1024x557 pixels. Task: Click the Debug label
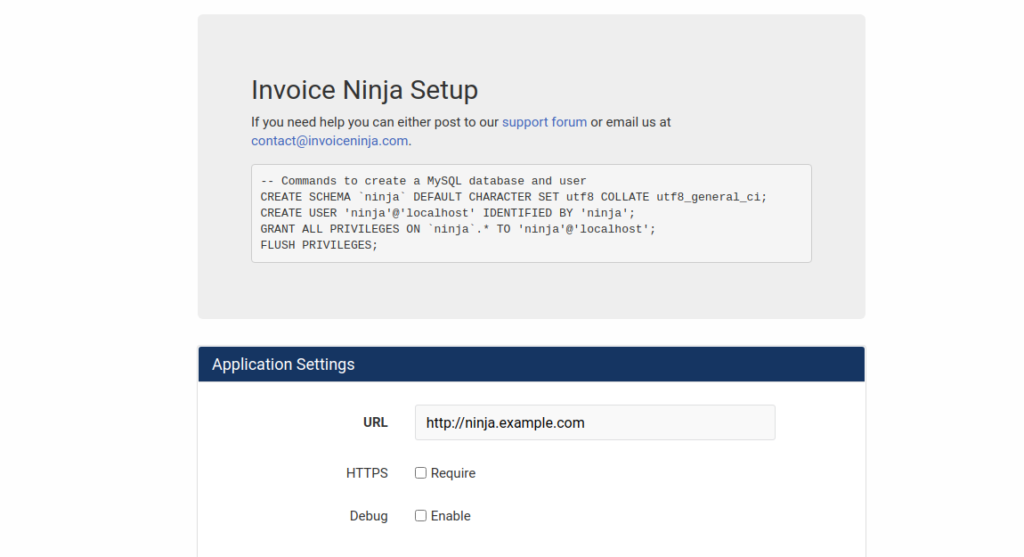[x=369, y=516]
